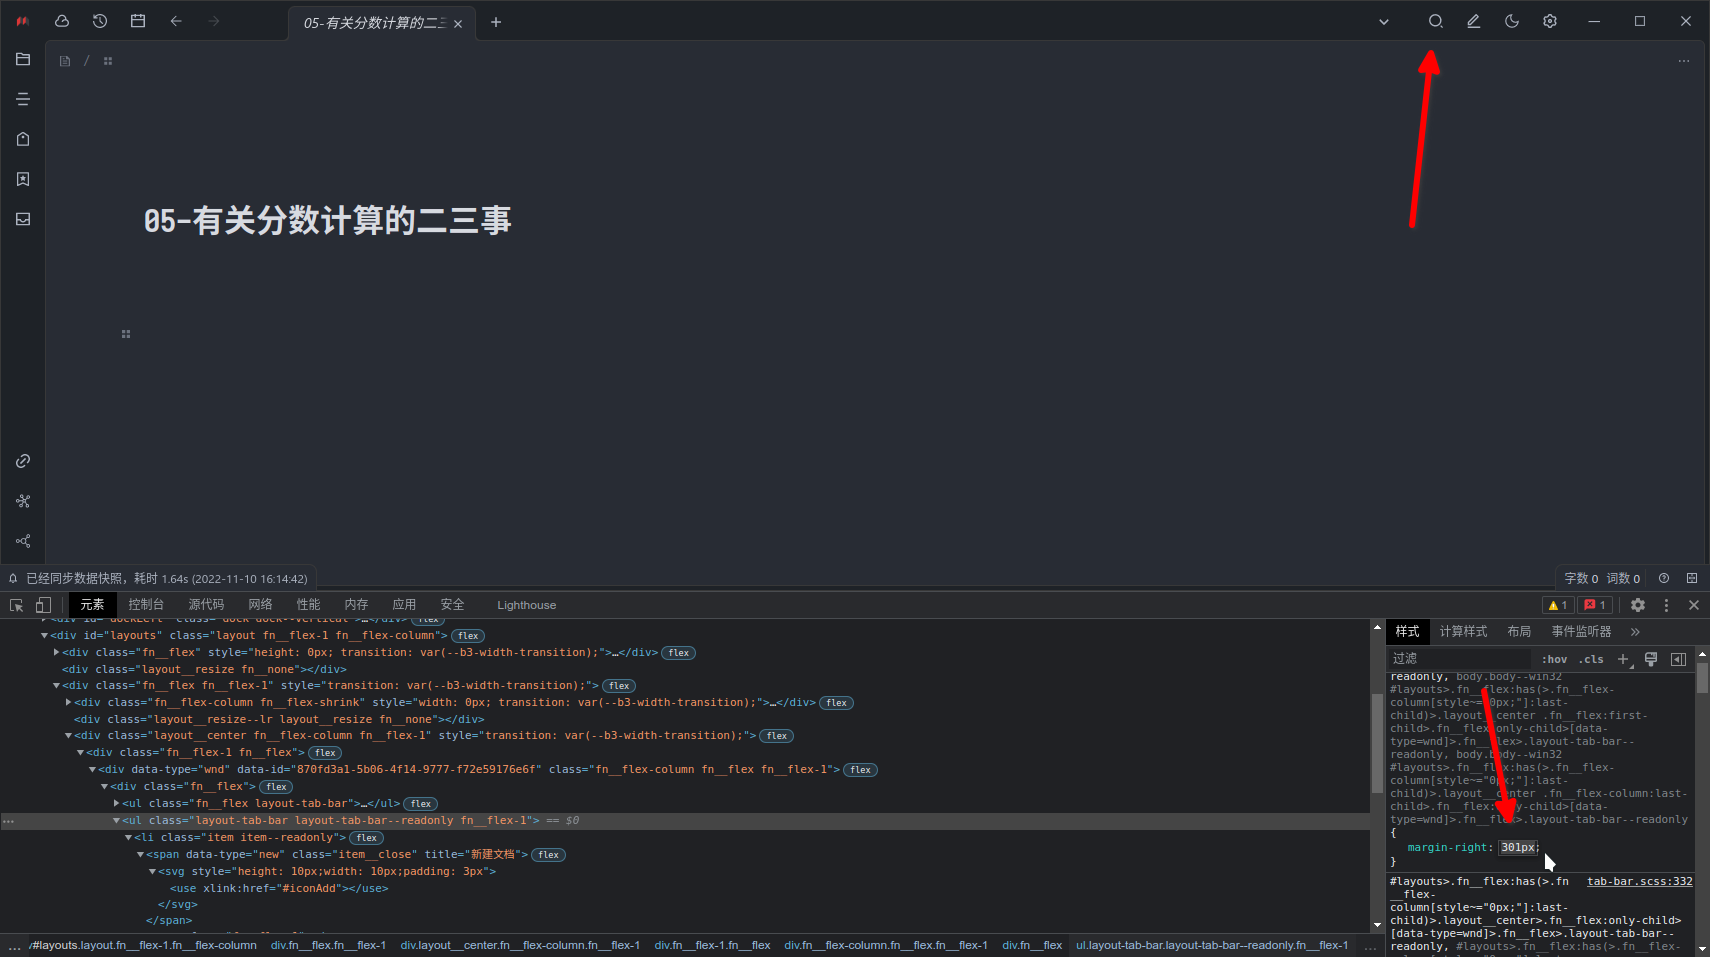The height and width of the screenshot is (957, 1710).
Task: Toggle element inspect mode in DevTools
Action: click(x=15, y=604)
